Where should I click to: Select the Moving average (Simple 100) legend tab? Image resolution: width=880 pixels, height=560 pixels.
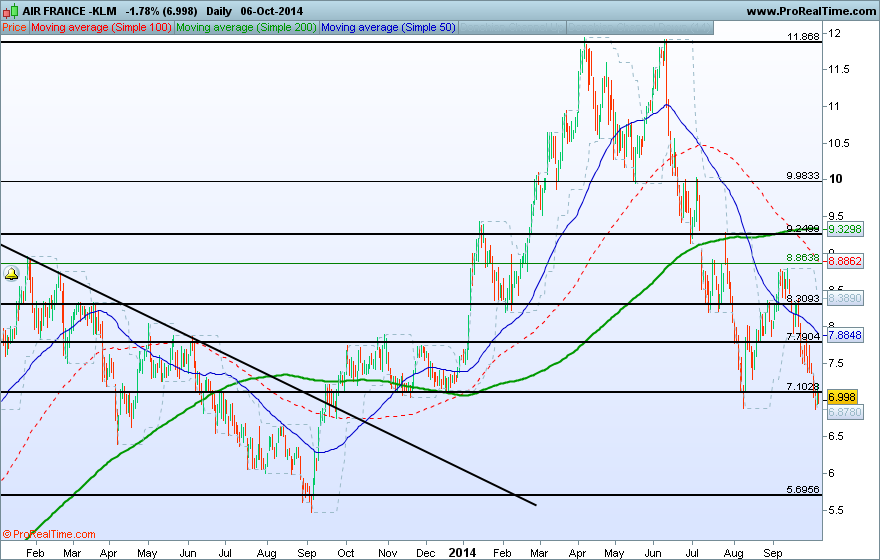(101, 27)
